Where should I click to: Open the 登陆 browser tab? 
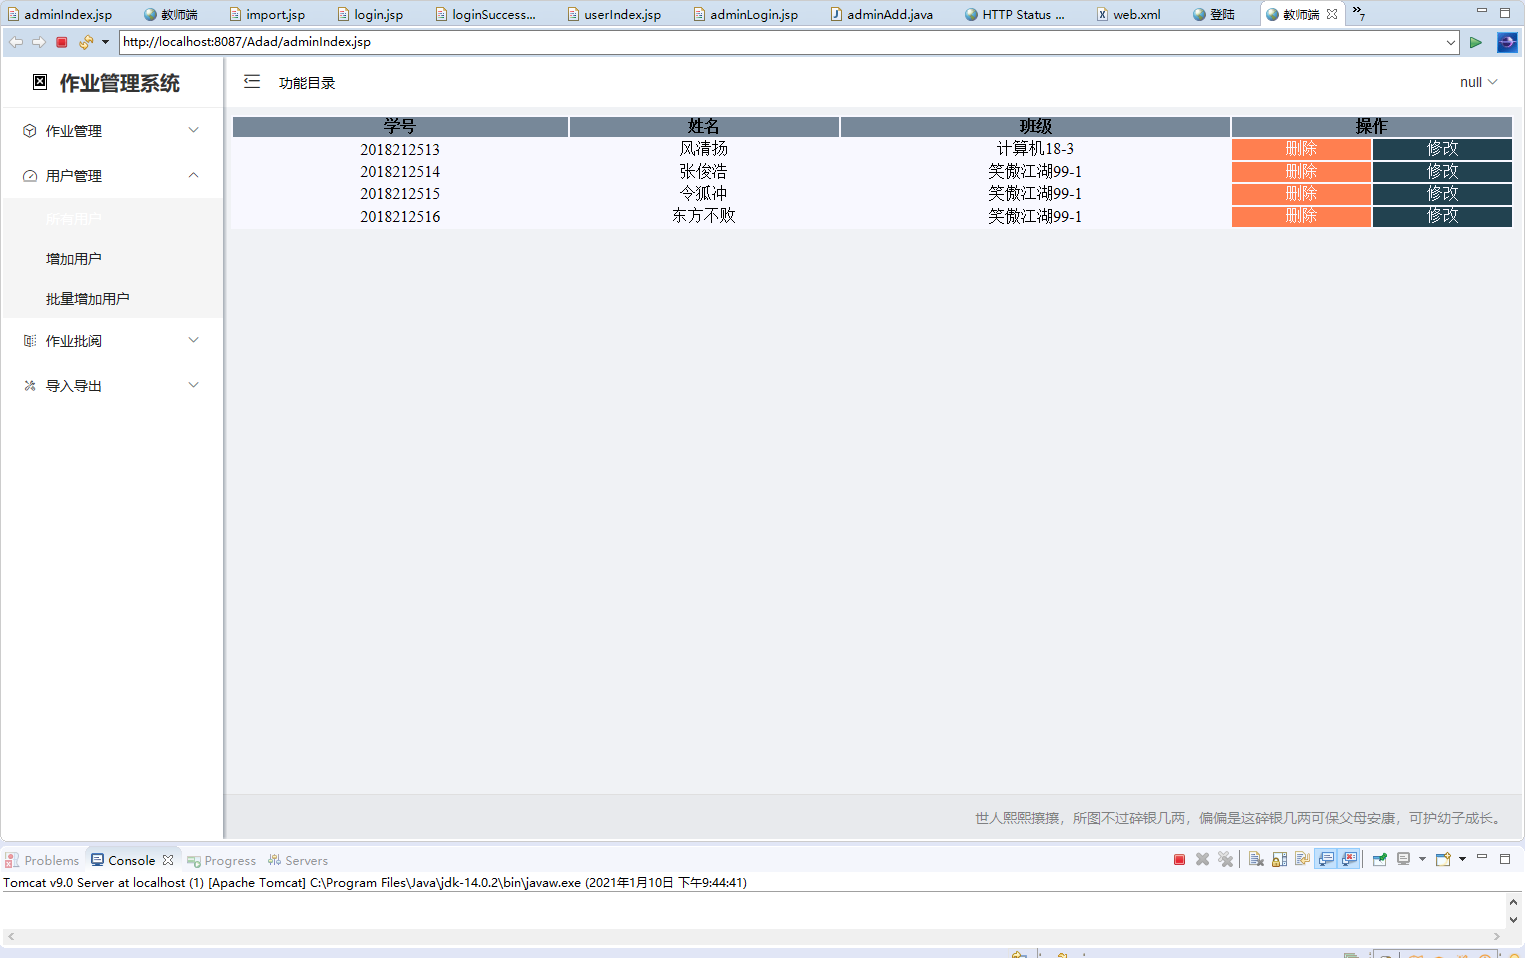[x=1214, y=14]
